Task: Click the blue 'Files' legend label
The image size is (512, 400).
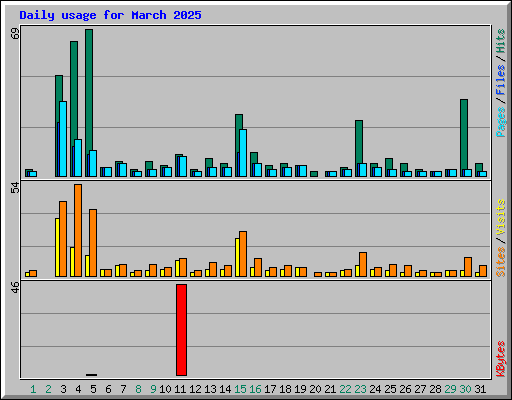Action: pos(501,80)
